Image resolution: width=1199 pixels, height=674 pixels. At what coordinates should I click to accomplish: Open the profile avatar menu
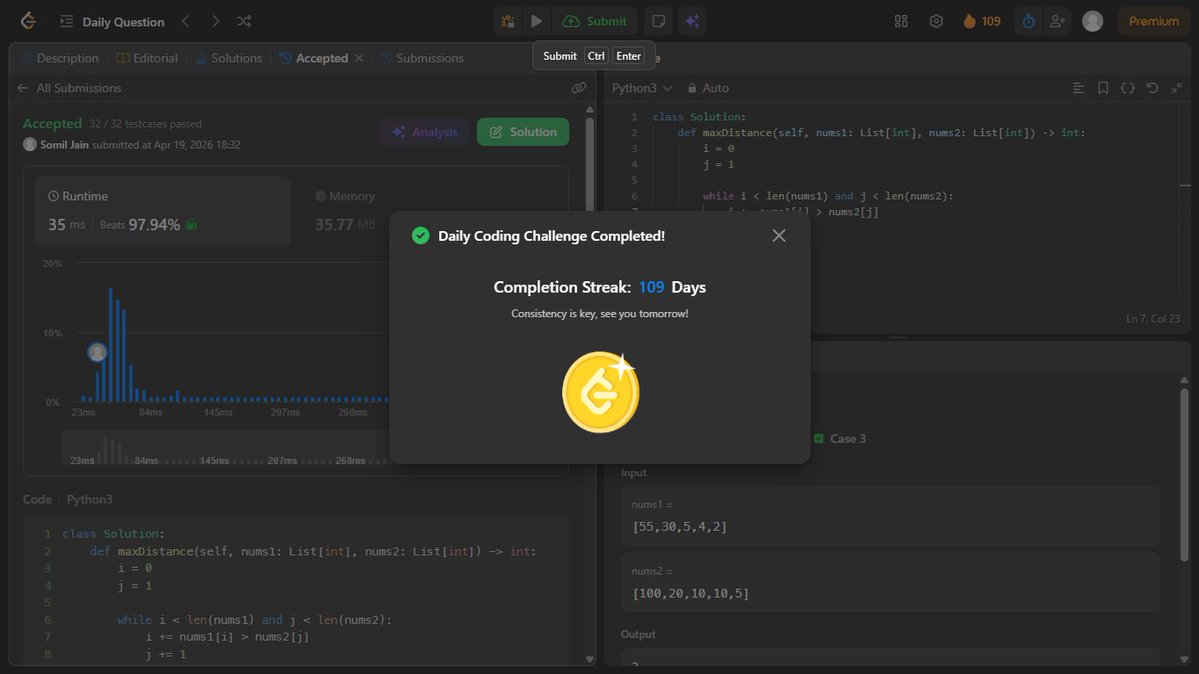pos(1093,21)
